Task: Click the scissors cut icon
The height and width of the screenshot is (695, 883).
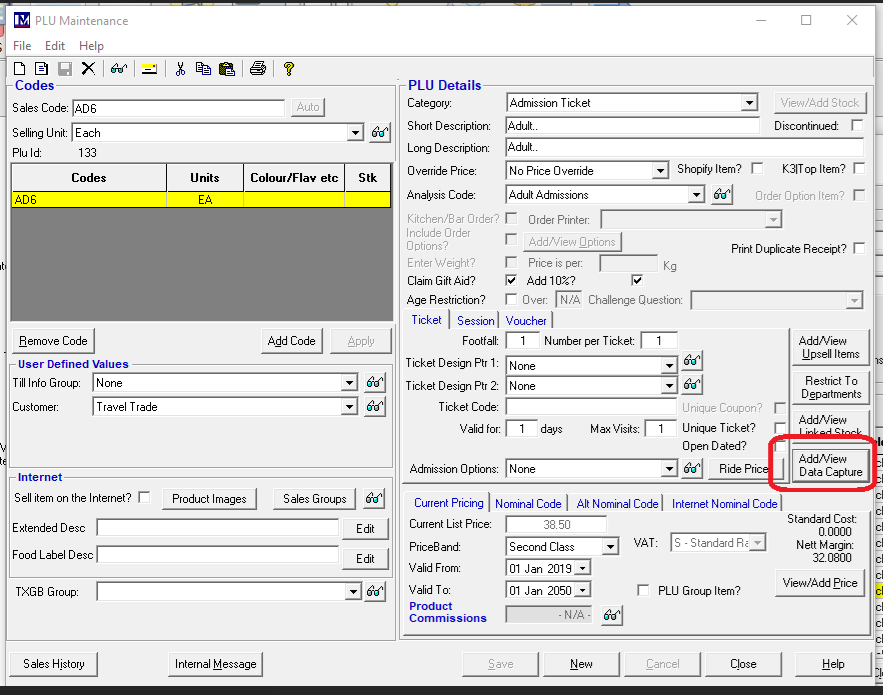Action: [180, 69]
